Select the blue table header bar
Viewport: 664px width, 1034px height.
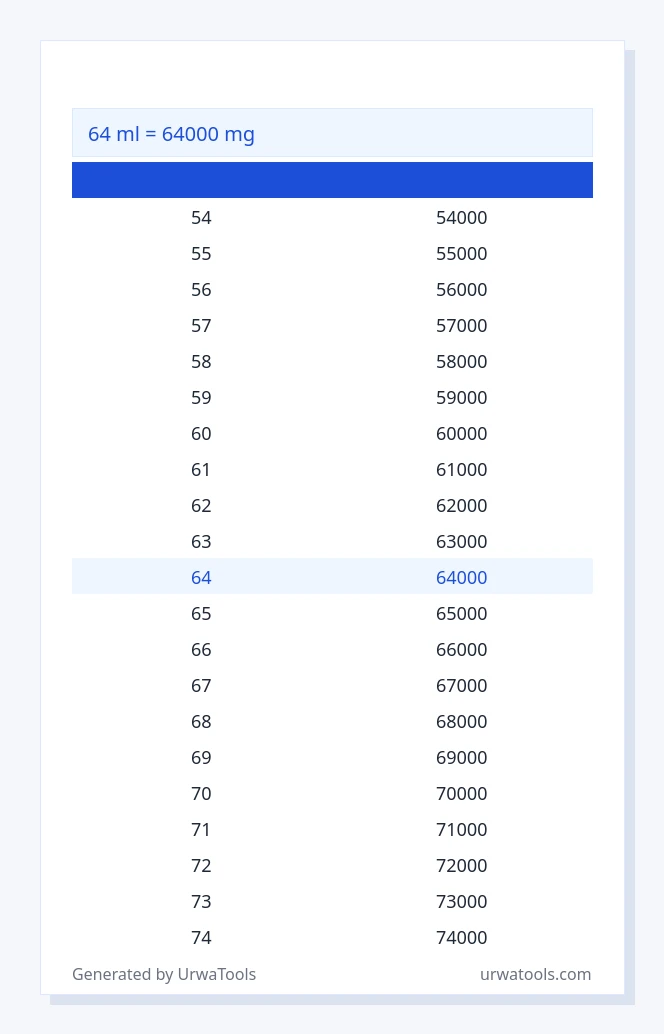click(332, 180)
